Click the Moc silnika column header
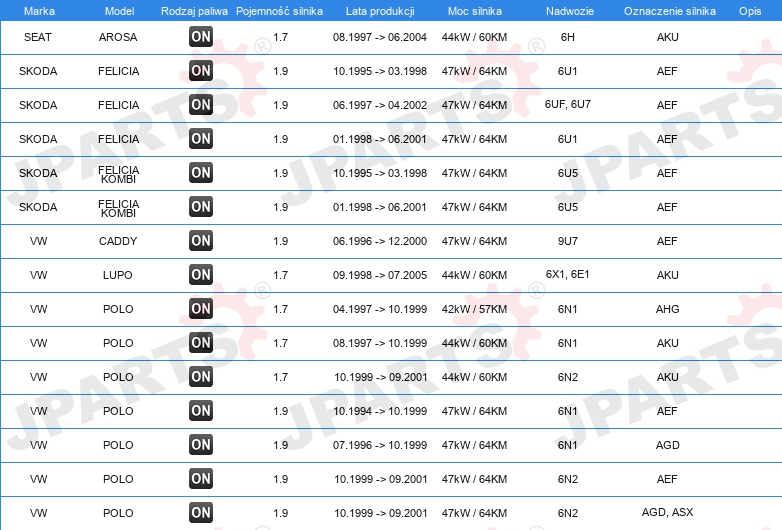The height and width of the screenshot is (530, 782). 474,11
